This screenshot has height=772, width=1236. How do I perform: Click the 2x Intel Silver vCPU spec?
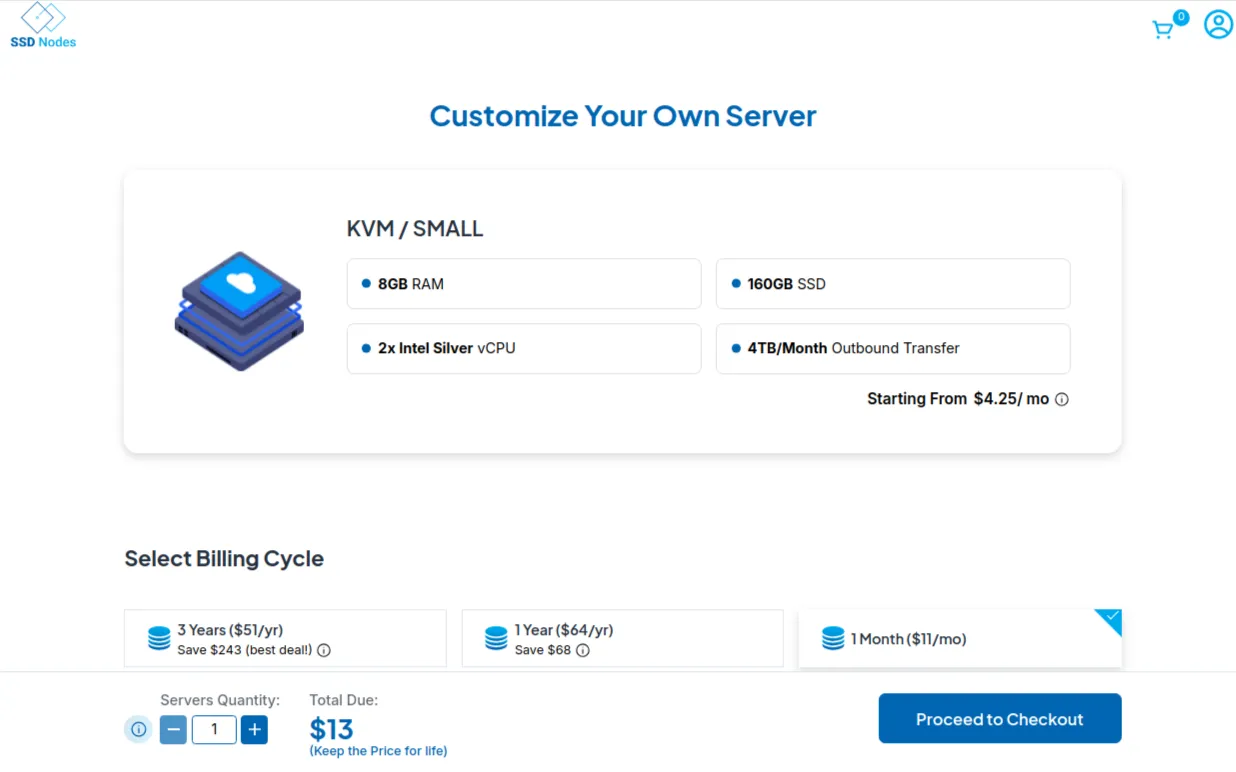coord(524,348)
